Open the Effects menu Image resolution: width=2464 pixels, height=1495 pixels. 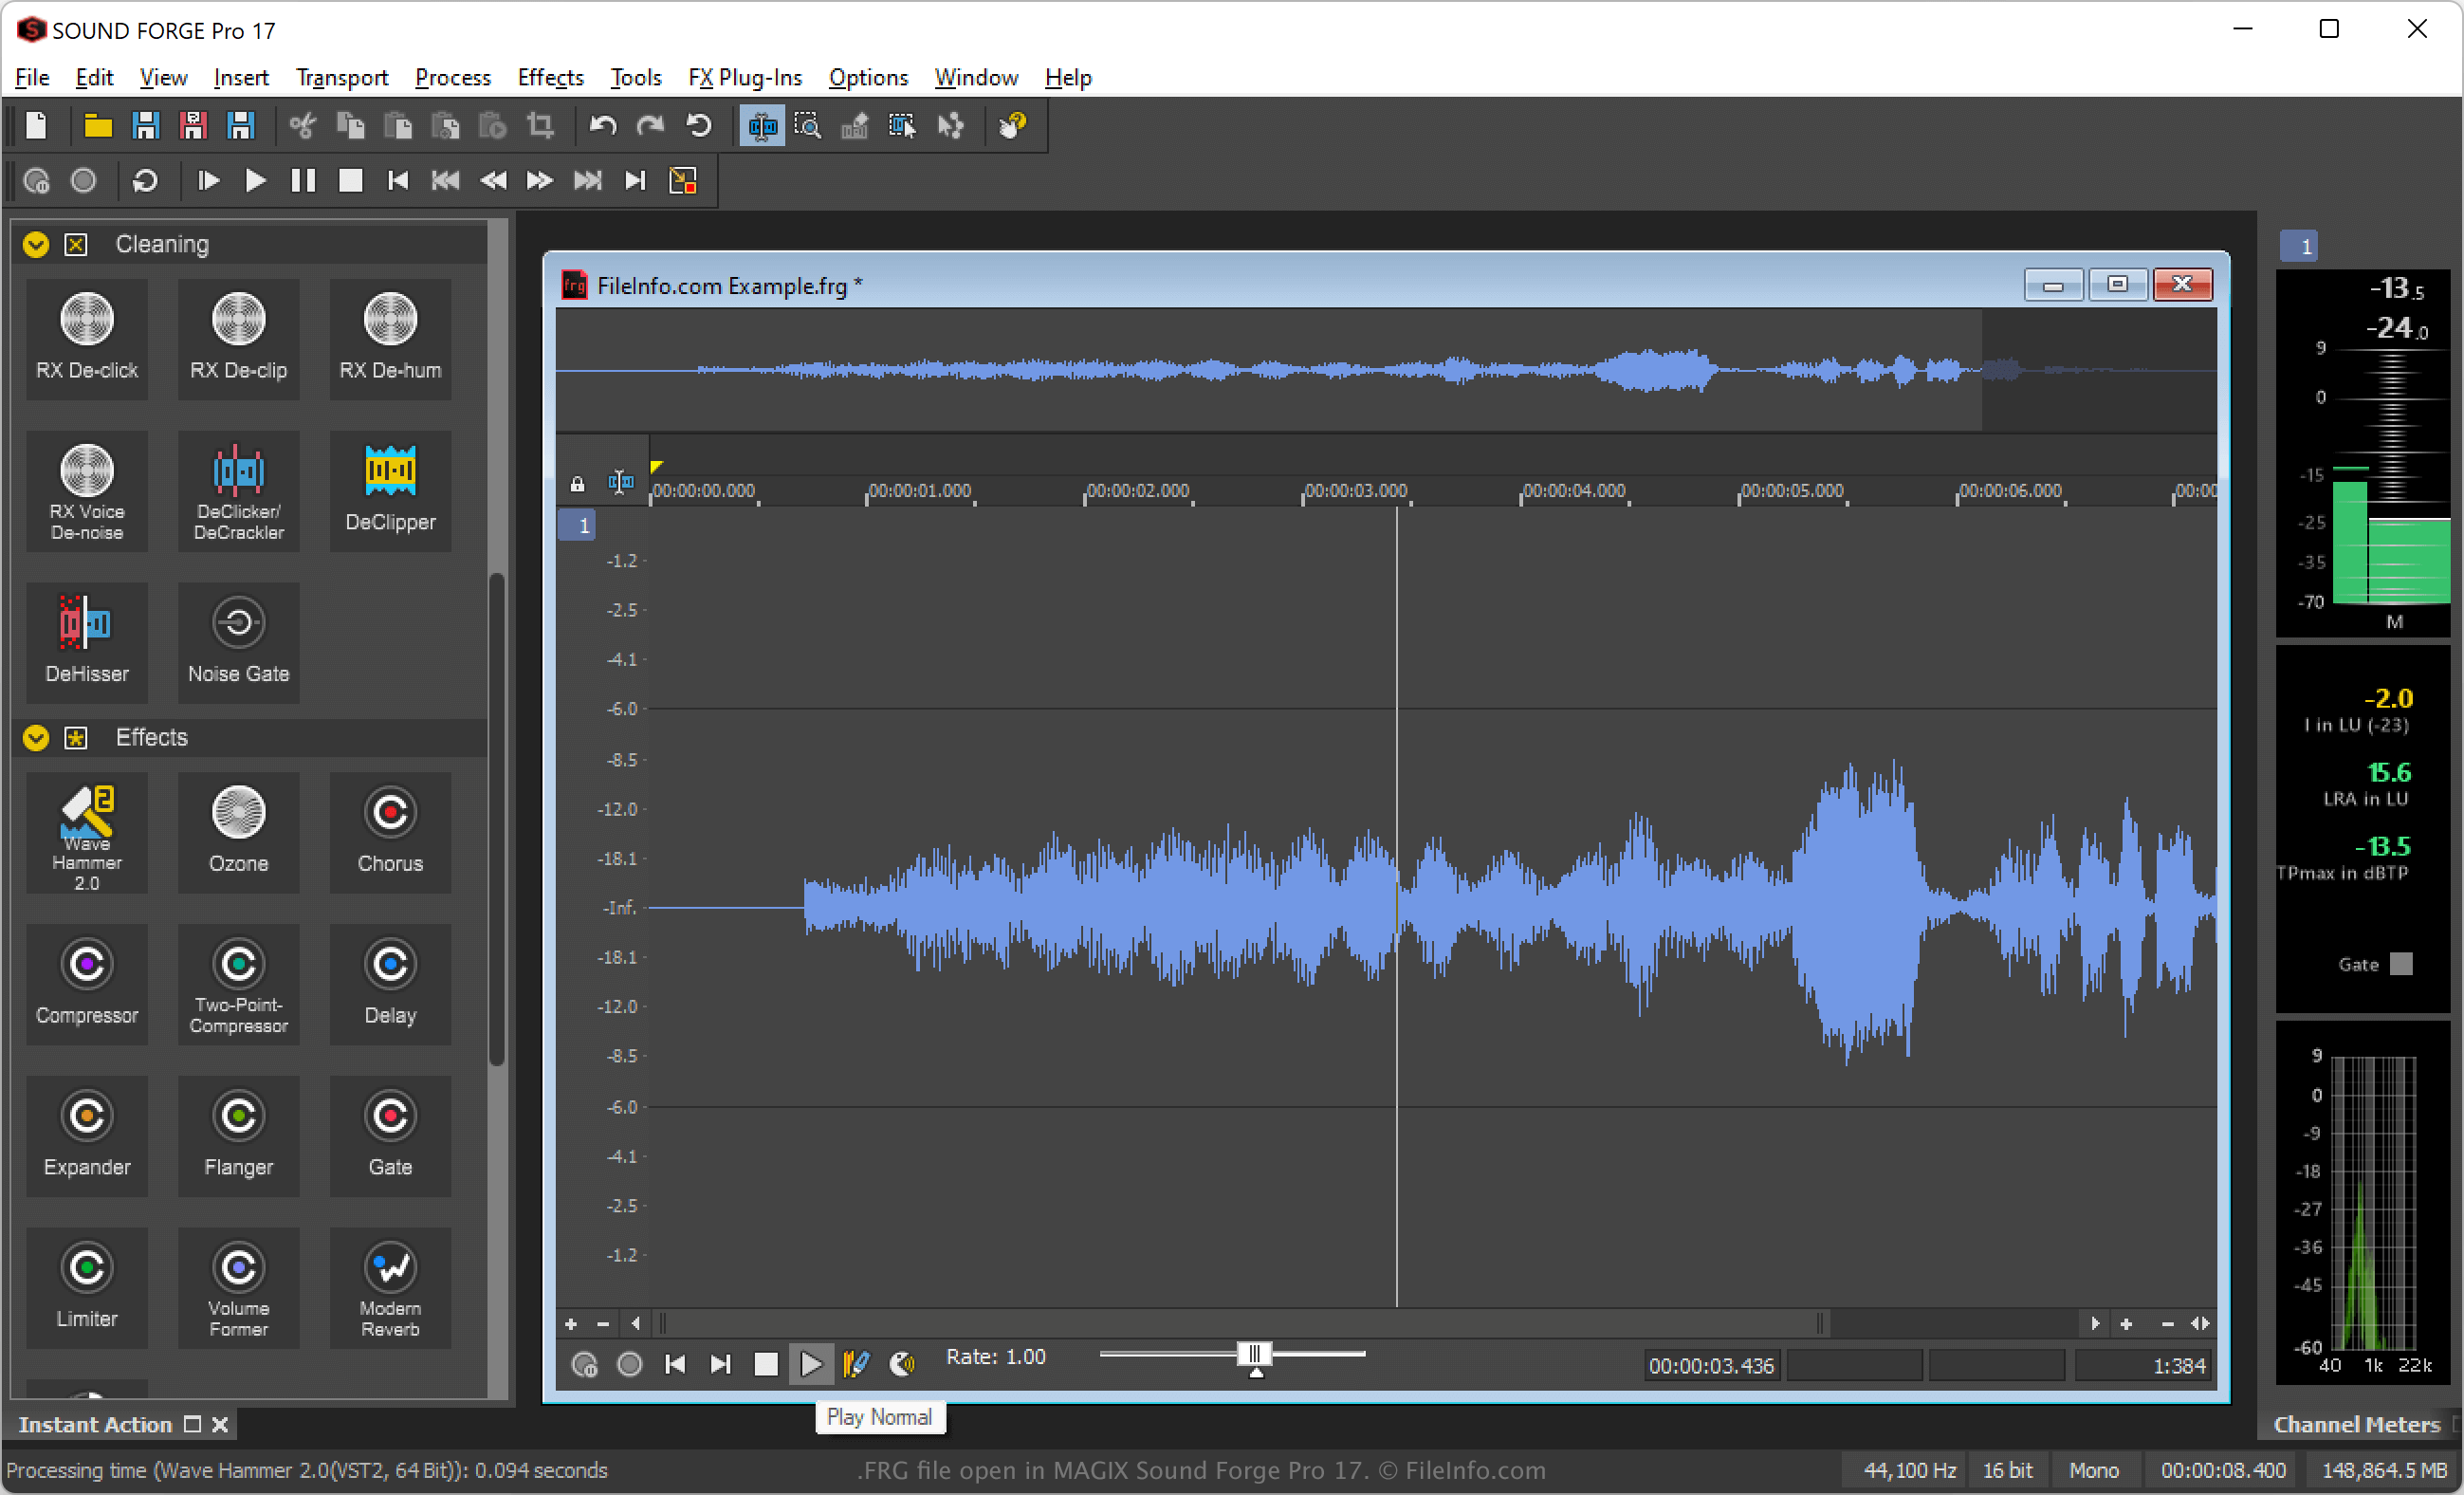click(x=551, y=78)
